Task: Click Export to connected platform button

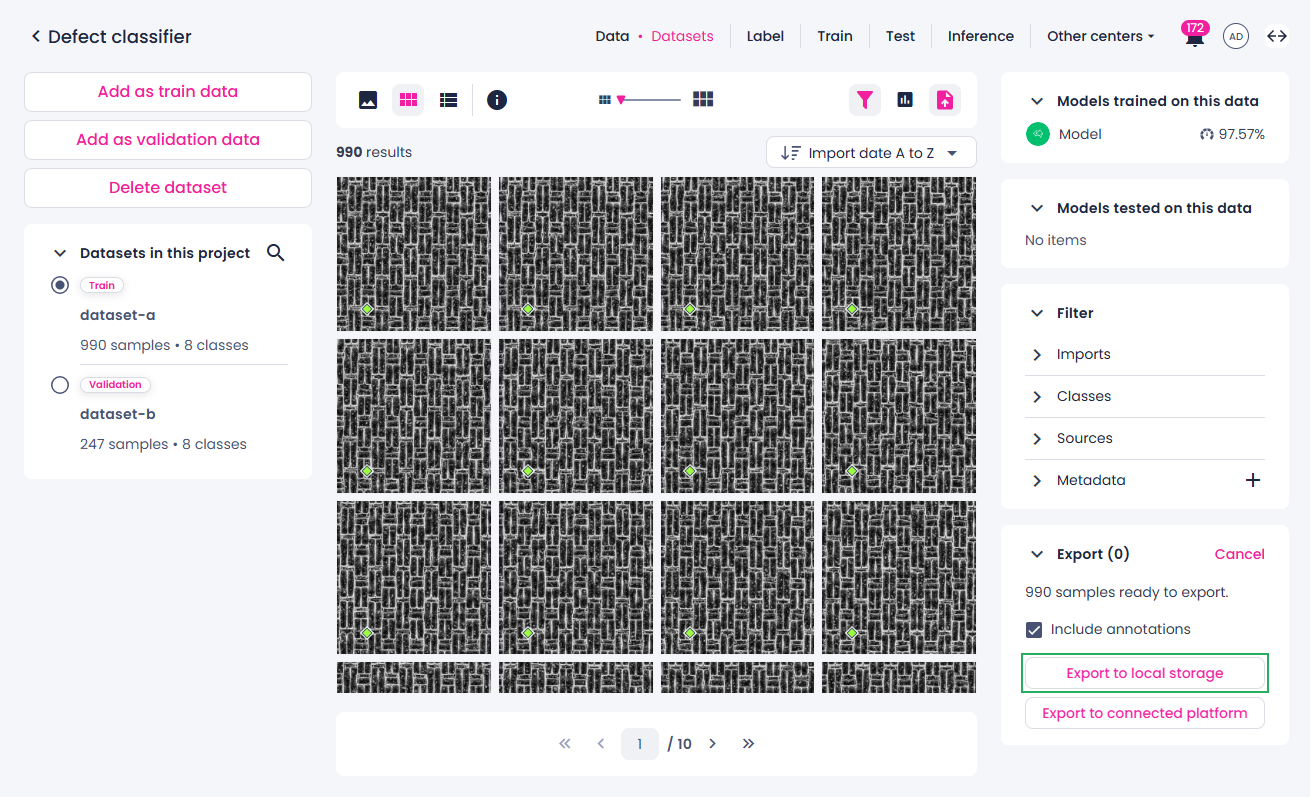Action: 1145,713
